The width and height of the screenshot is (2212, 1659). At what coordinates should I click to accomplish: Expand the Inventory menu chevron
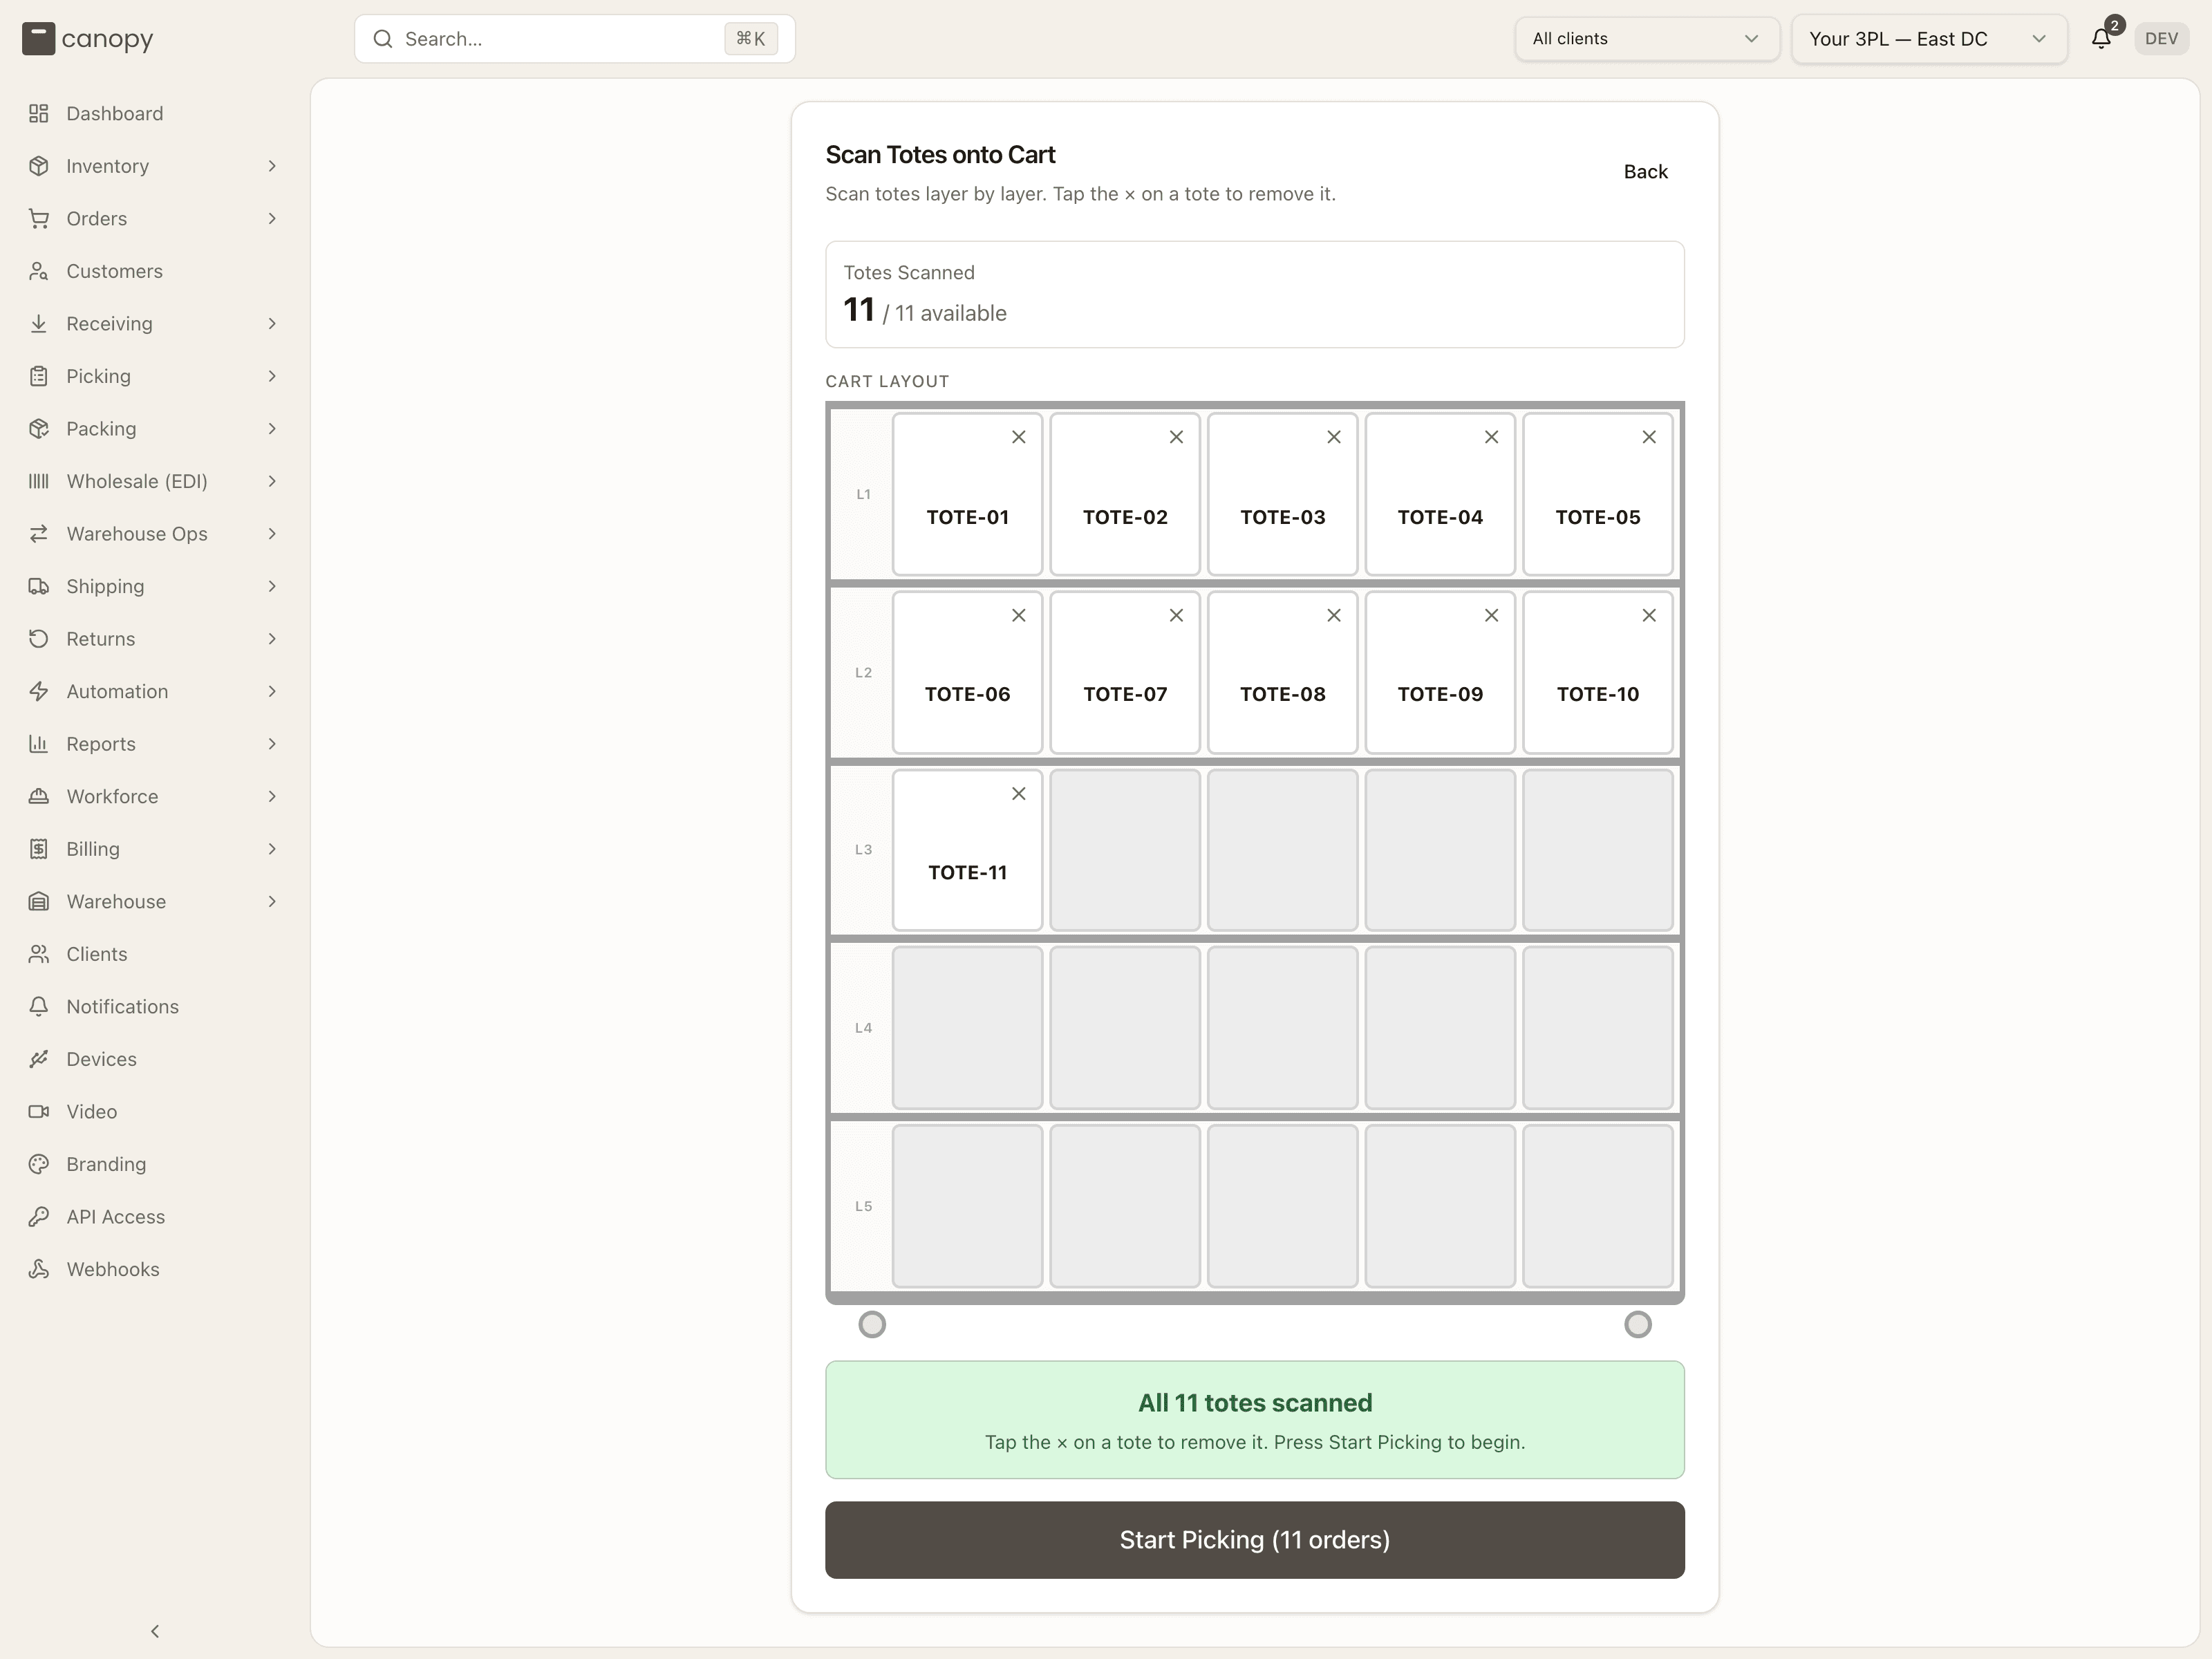coord(272,166)
